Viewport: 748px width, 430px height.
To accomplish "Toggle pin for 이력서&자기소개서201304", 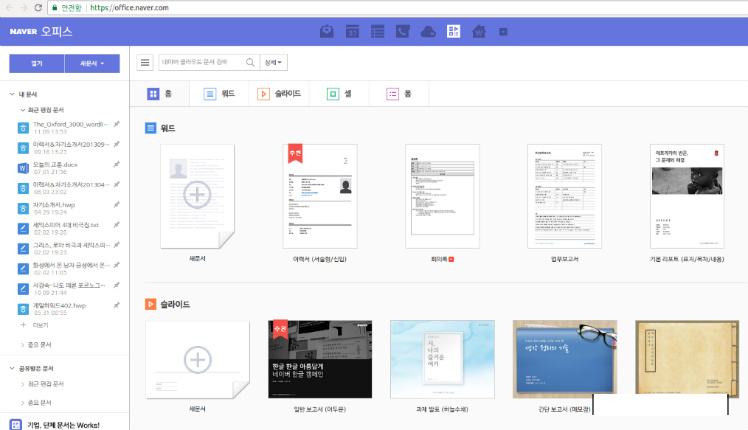I will [x=116, y=184].
